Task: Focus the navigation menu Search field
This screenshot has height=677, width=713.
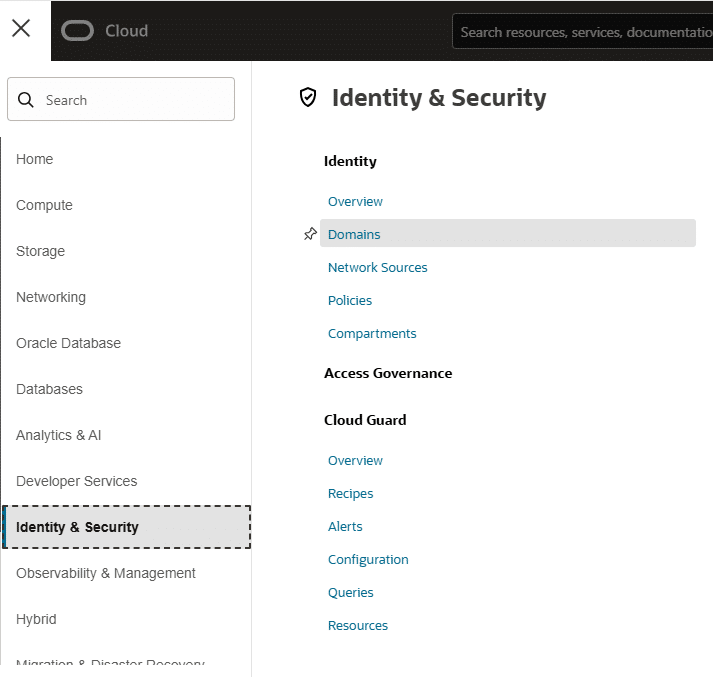Action: (121, 99)
